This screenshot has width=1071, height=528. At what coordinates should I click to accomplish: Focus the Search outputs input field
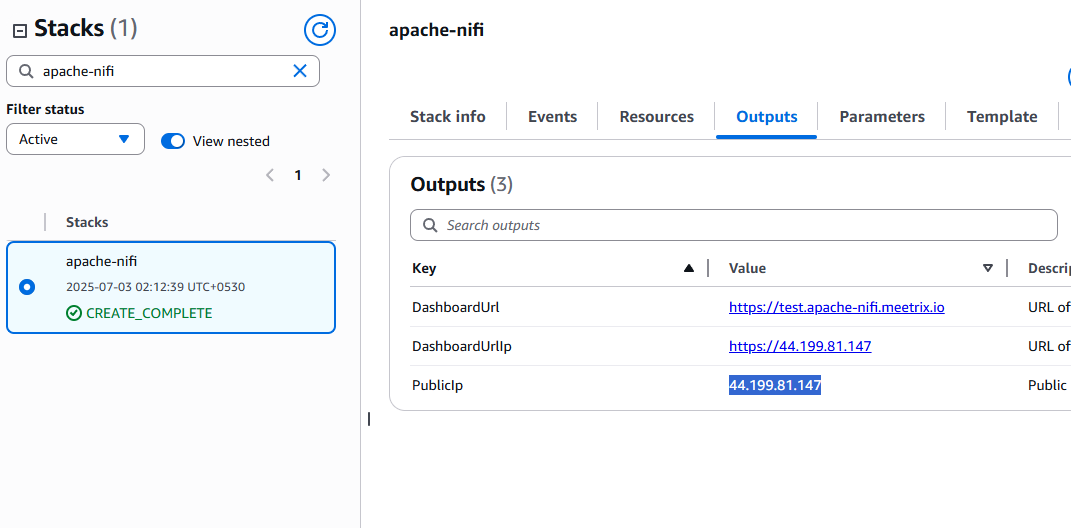point(734,225)
